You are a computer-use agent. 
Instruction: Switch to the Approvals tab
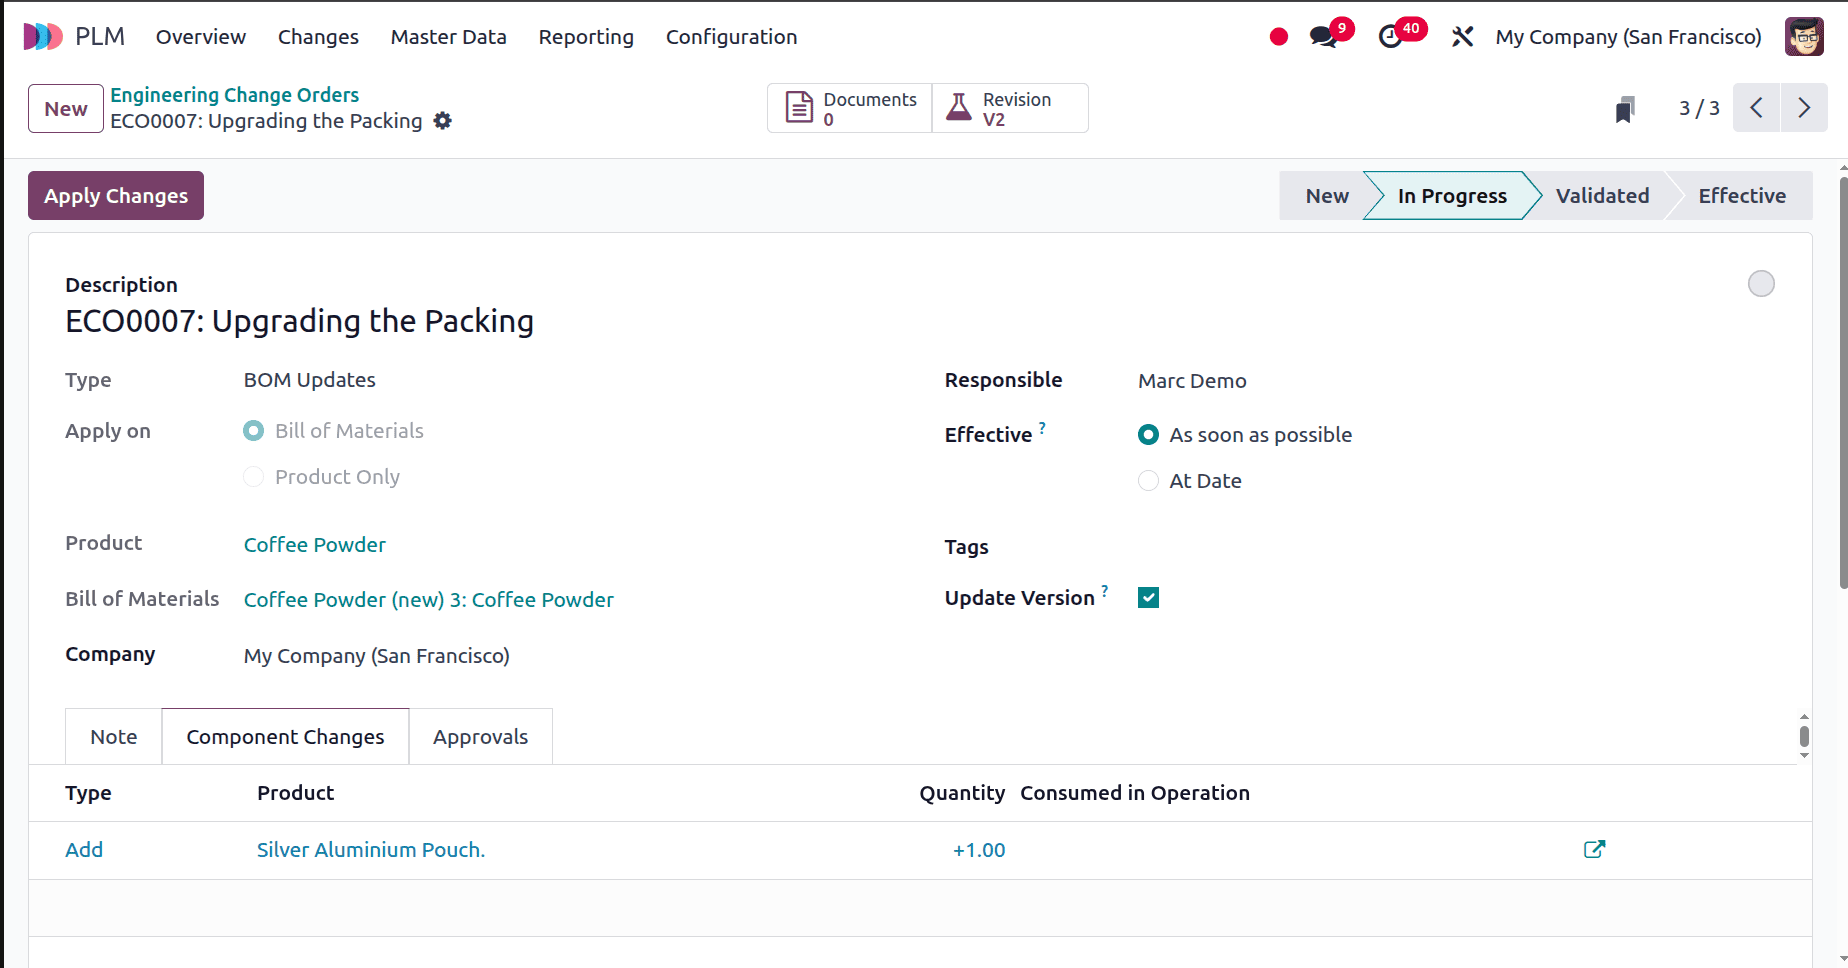click(480, 737)
